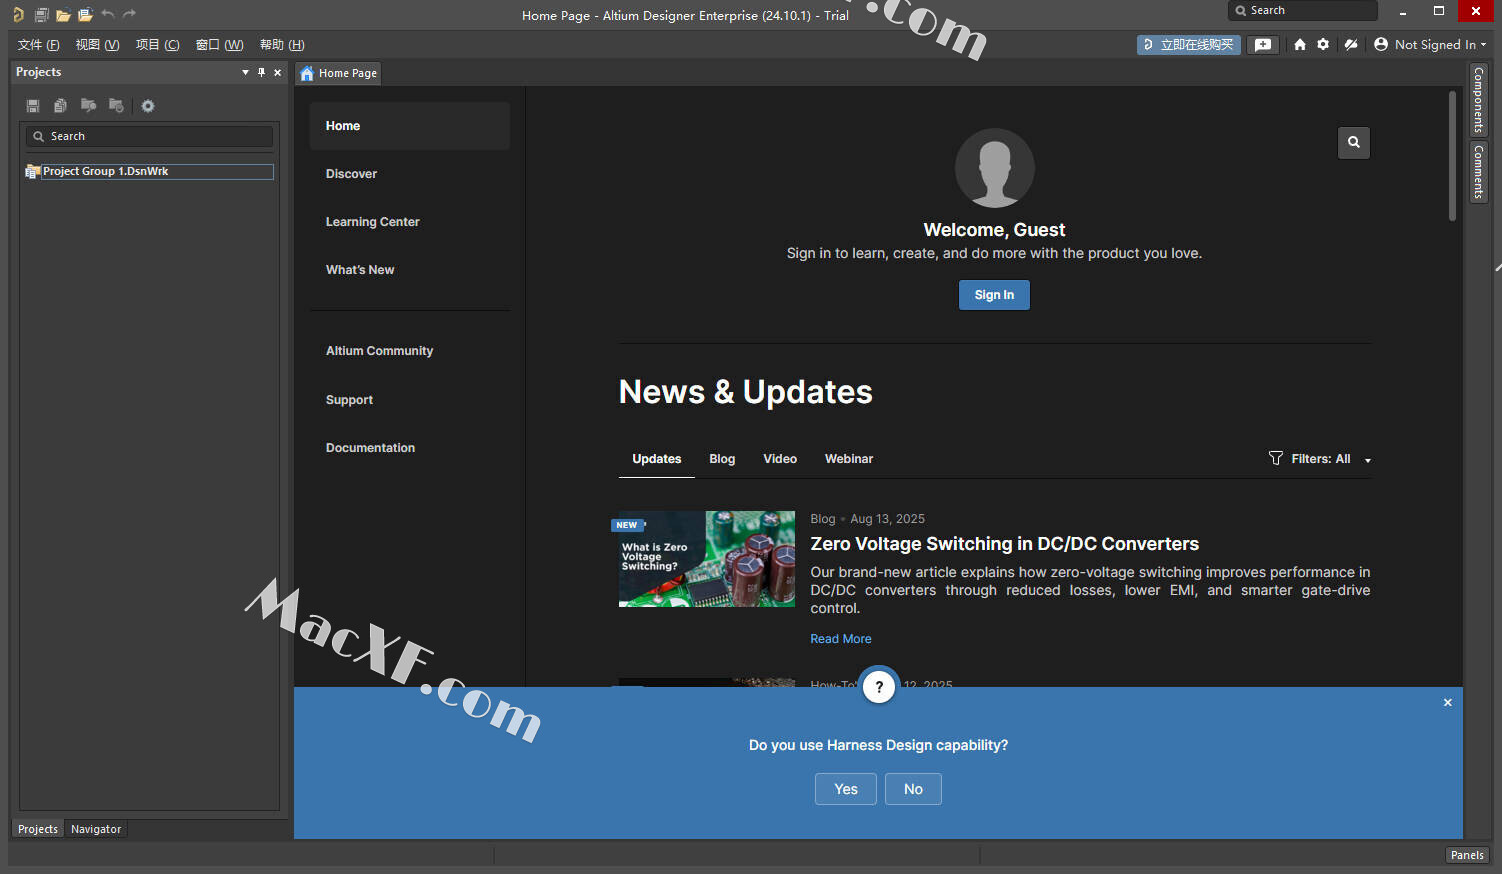
Task: Click the Projects panel compile documents icon
Action: click(60, 106)
